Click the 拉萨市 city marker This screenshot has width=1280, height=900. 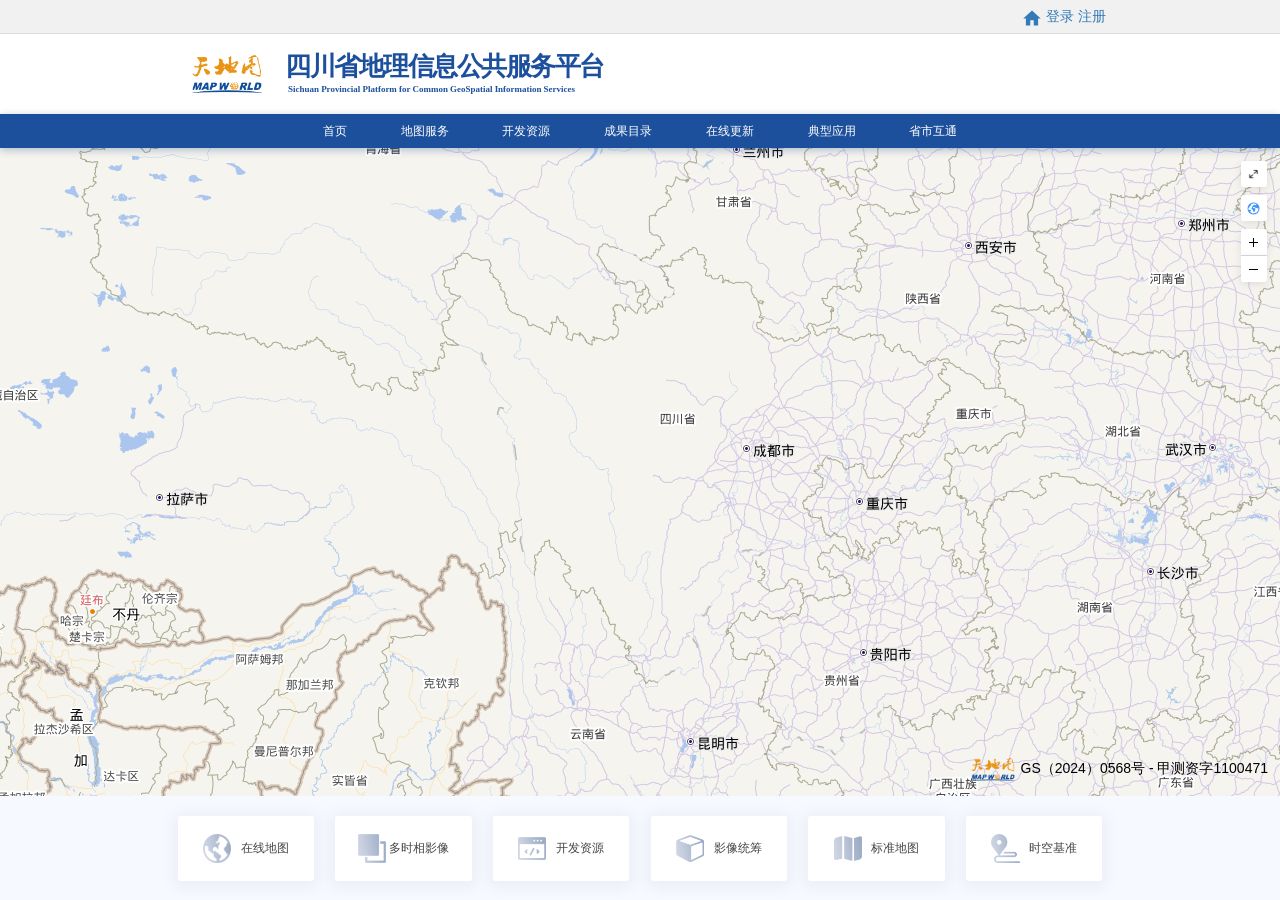click(x=159, y=498)
